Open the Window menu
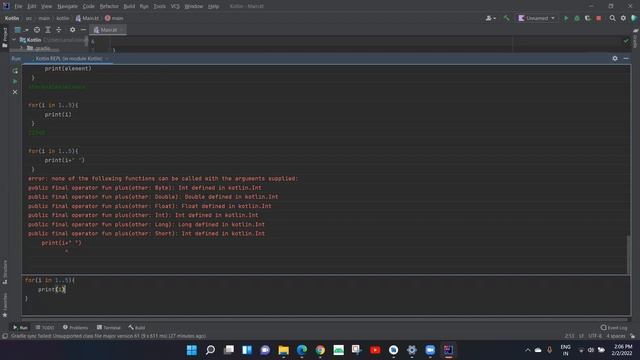 coord(194,7)
